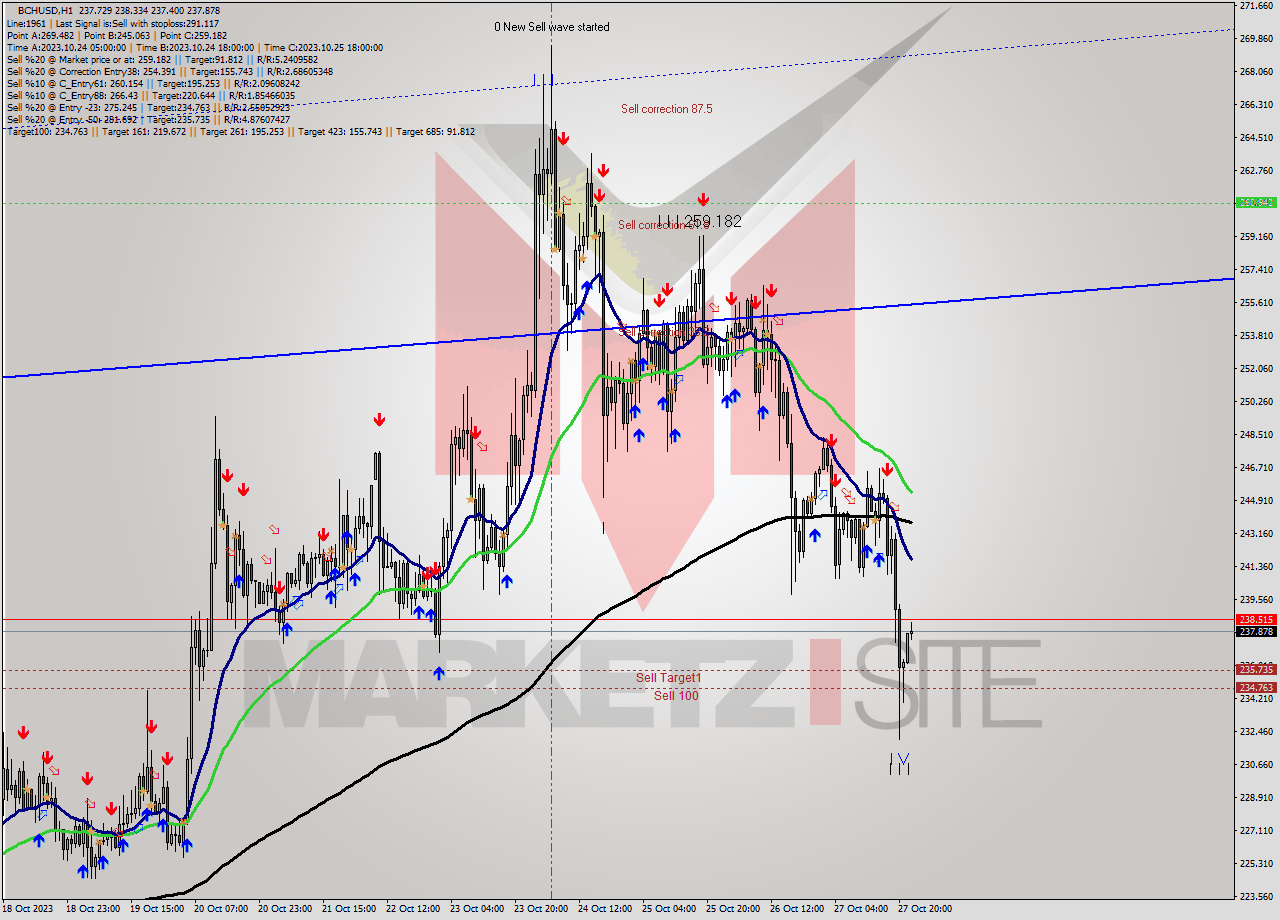1280x920 pixels.
Task: Click the 248.510 price axis label
Action: 1255,434
